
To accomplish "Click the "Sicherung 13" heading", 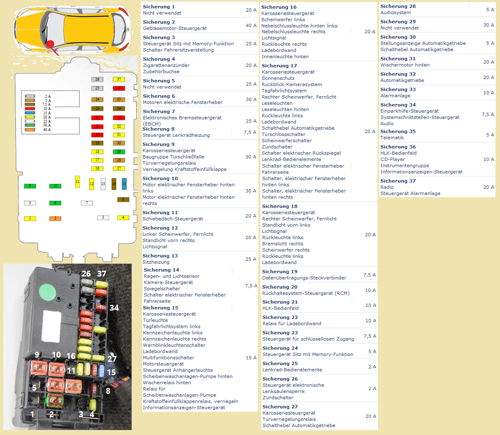I will click(x=160, y=256).
